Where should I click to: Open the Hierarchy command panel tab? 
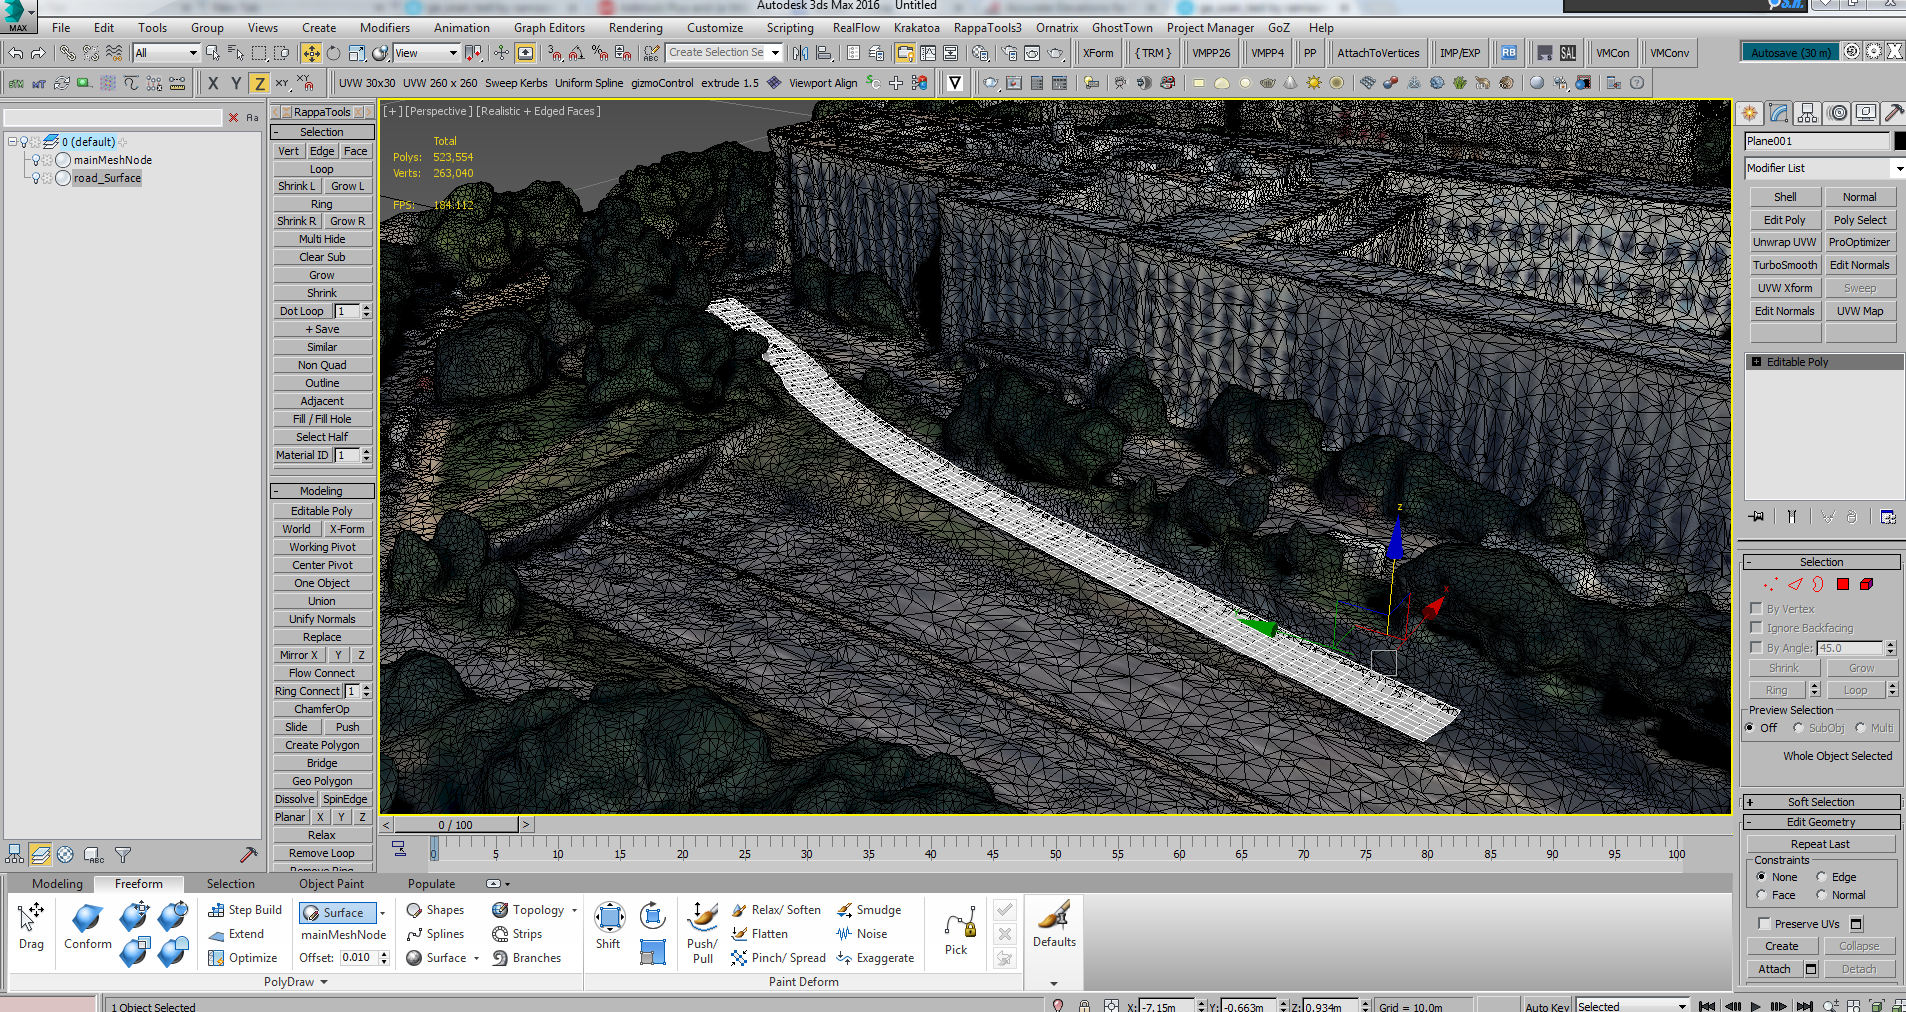pos(1807,113)
